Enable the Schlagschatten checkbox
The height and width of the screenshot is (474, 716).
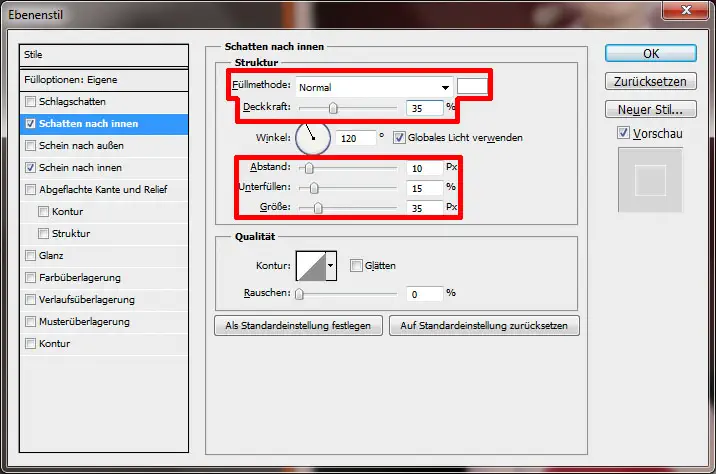[31, 102]
